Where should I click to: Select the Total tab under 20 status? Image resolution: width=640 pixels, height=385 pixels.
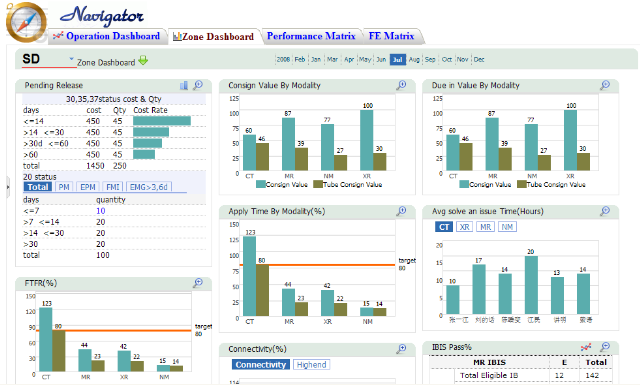(38, 187)
